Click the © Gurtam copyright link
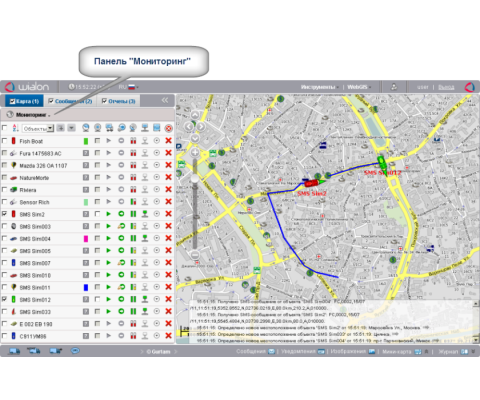Image resolution: width=480 pixels, height=400 pixels. pyautogui.click(x=159, y=351)
